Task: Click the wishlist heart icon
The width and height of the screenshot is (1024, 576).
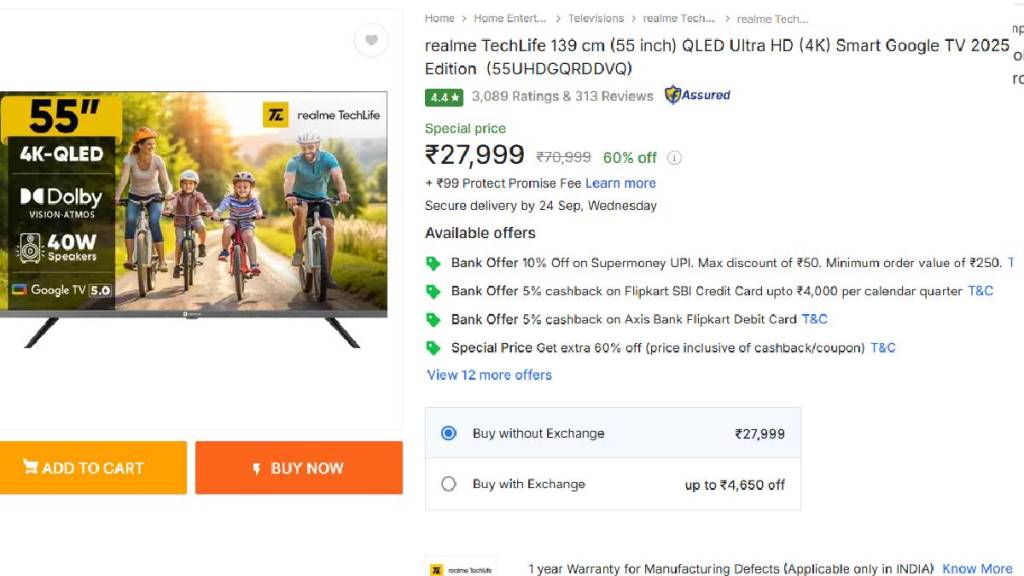Action: click(x=371, y=40)
